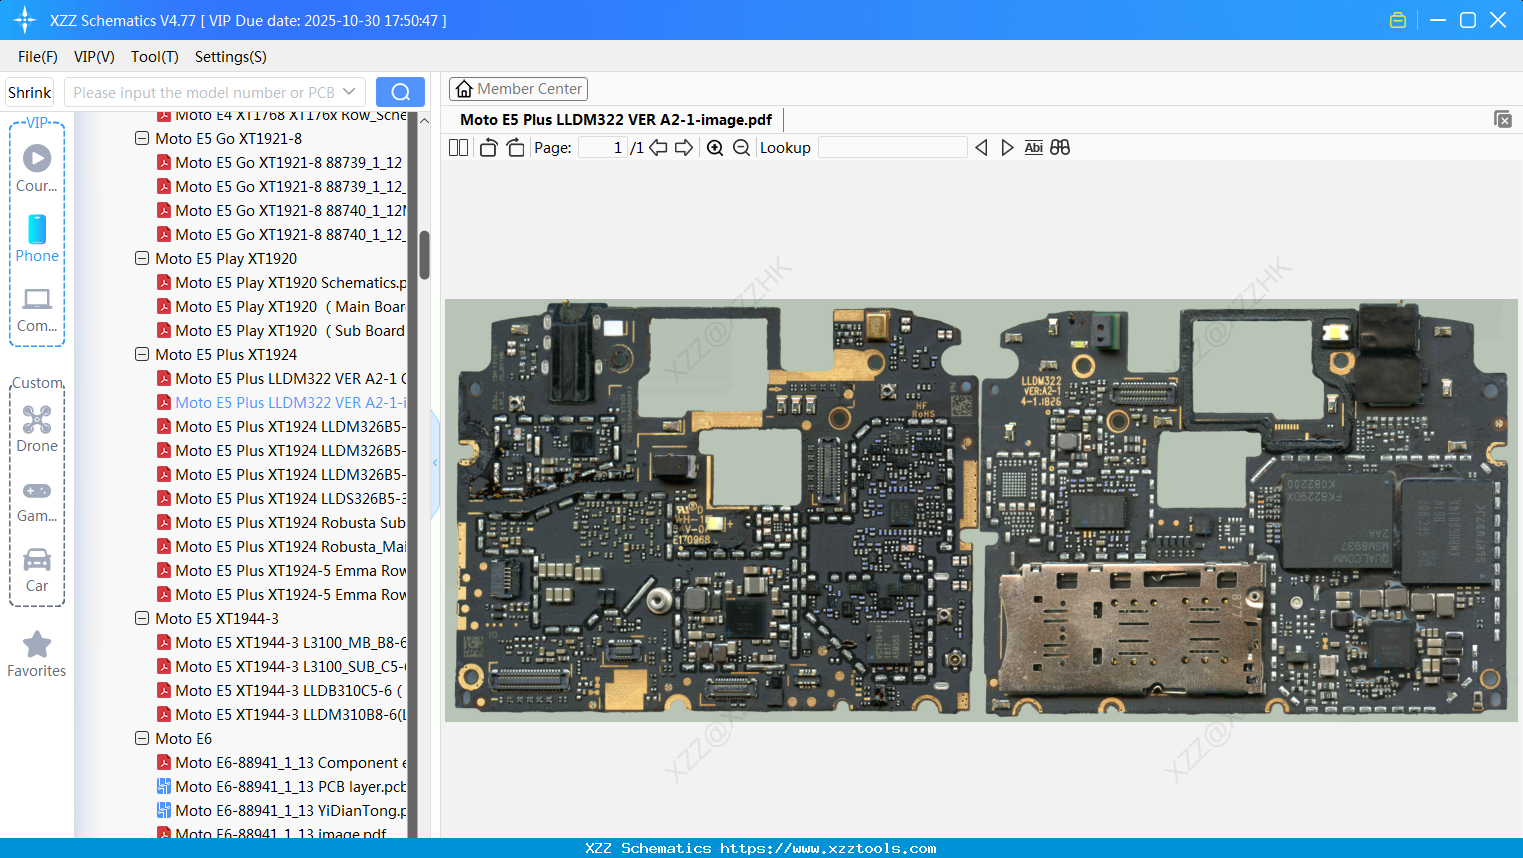This screenshot has height=858, width=1523.
Task: Collapse the Moto E6 tree node
Action: pos(142,739)
